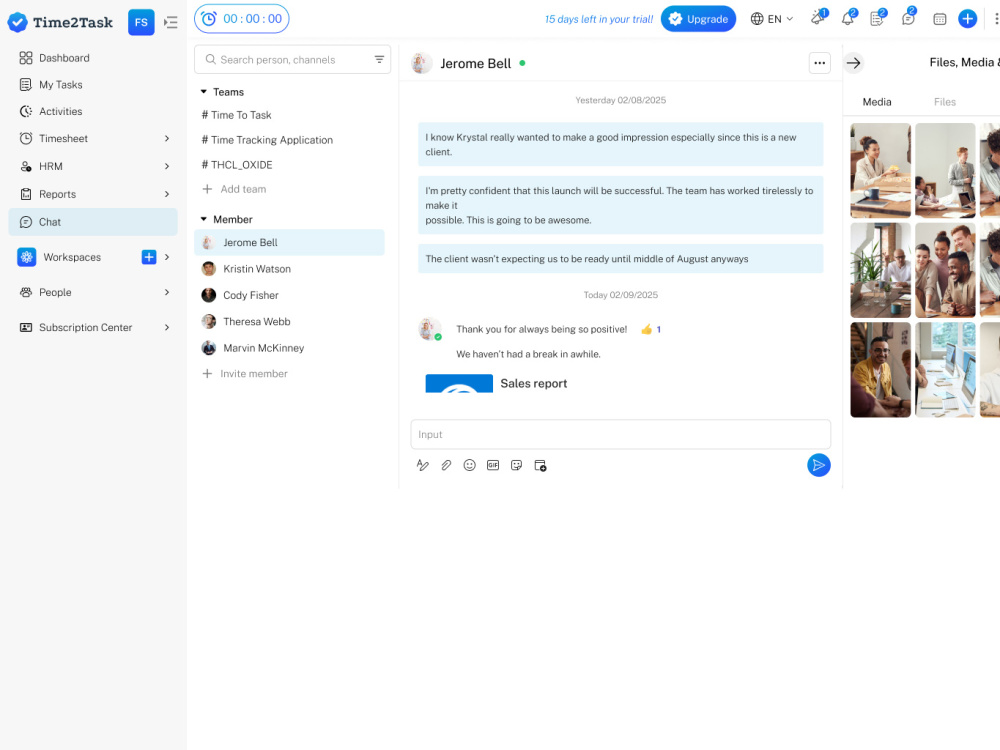Open the chat options ellipsis button
The image size is (1000, 750).
coord(820,63)
